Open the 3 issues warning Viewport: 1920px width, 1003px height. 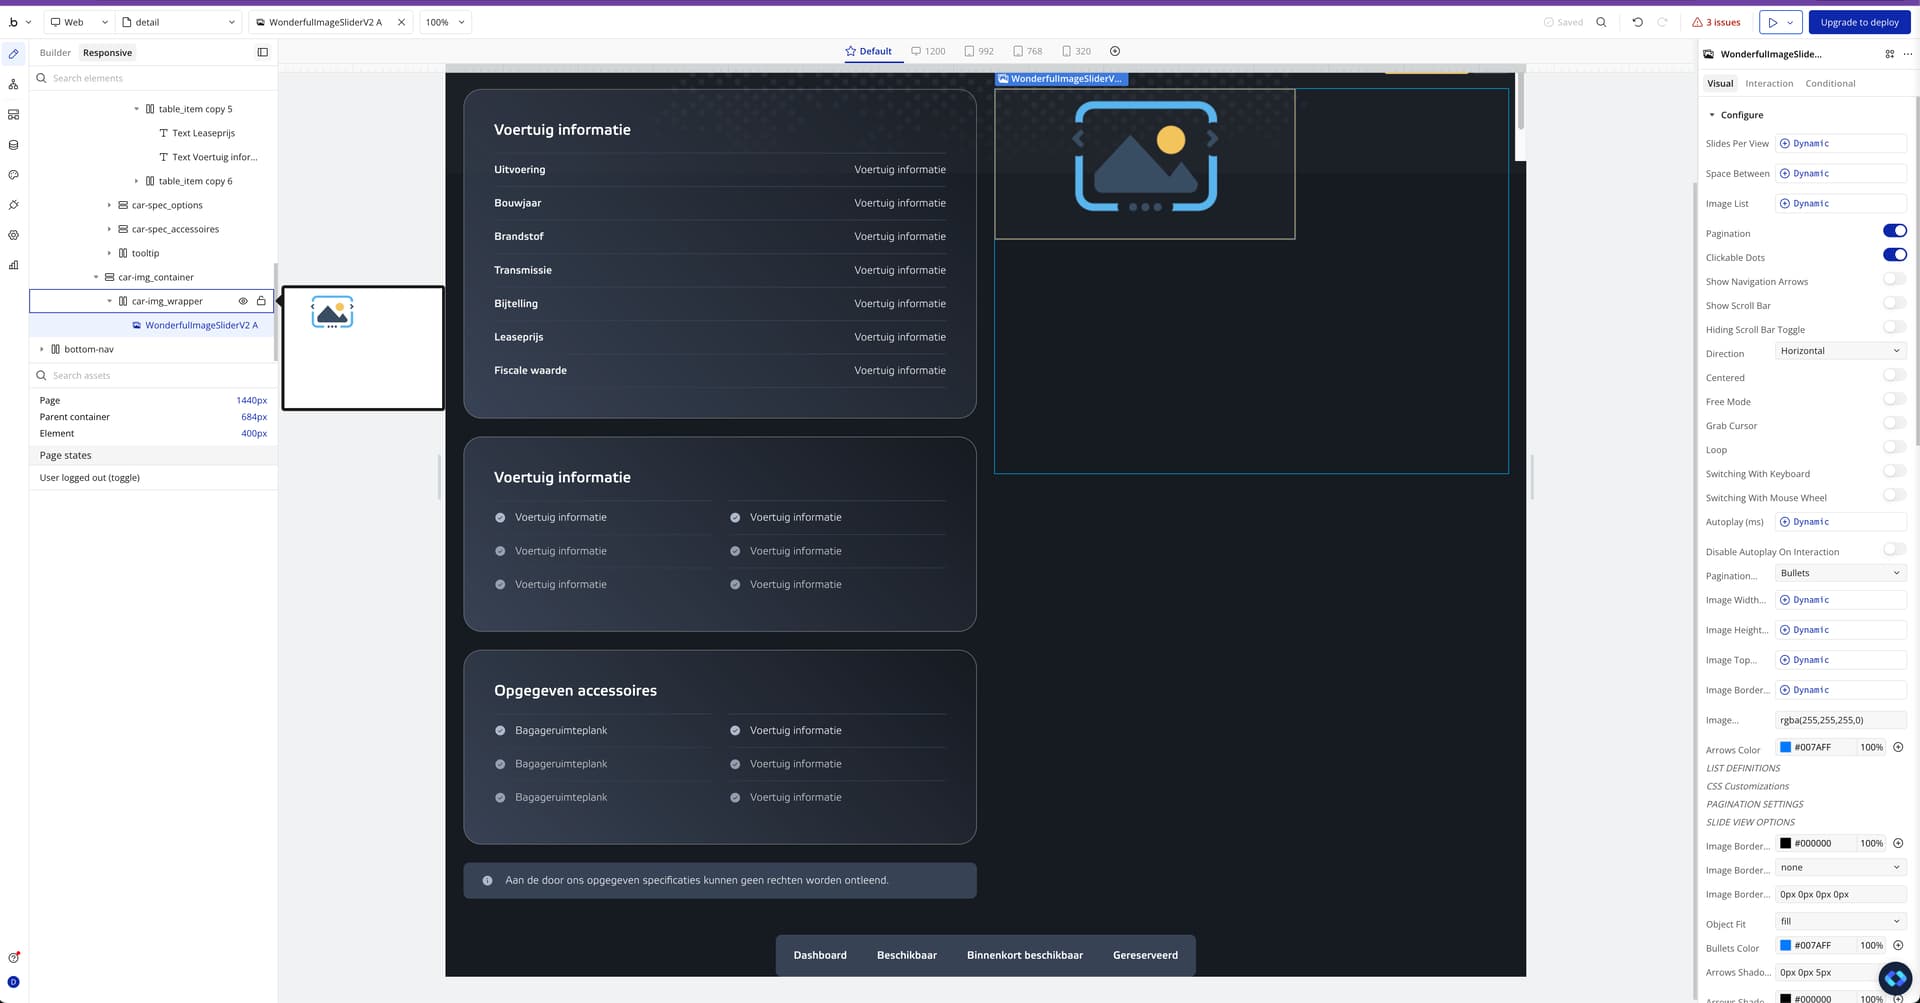coord(1716,22)
